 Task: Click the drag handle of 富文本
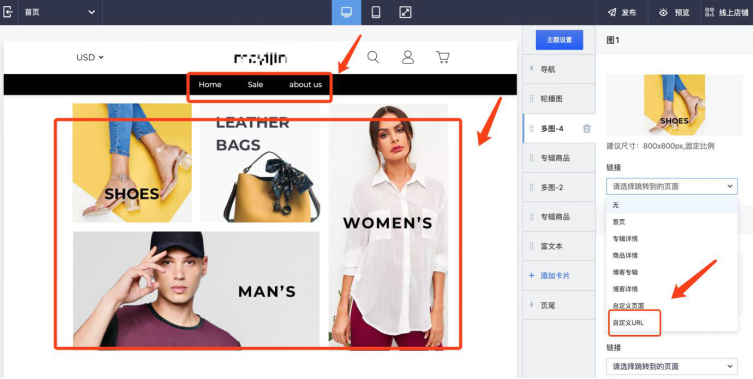[x=531, y=246]
